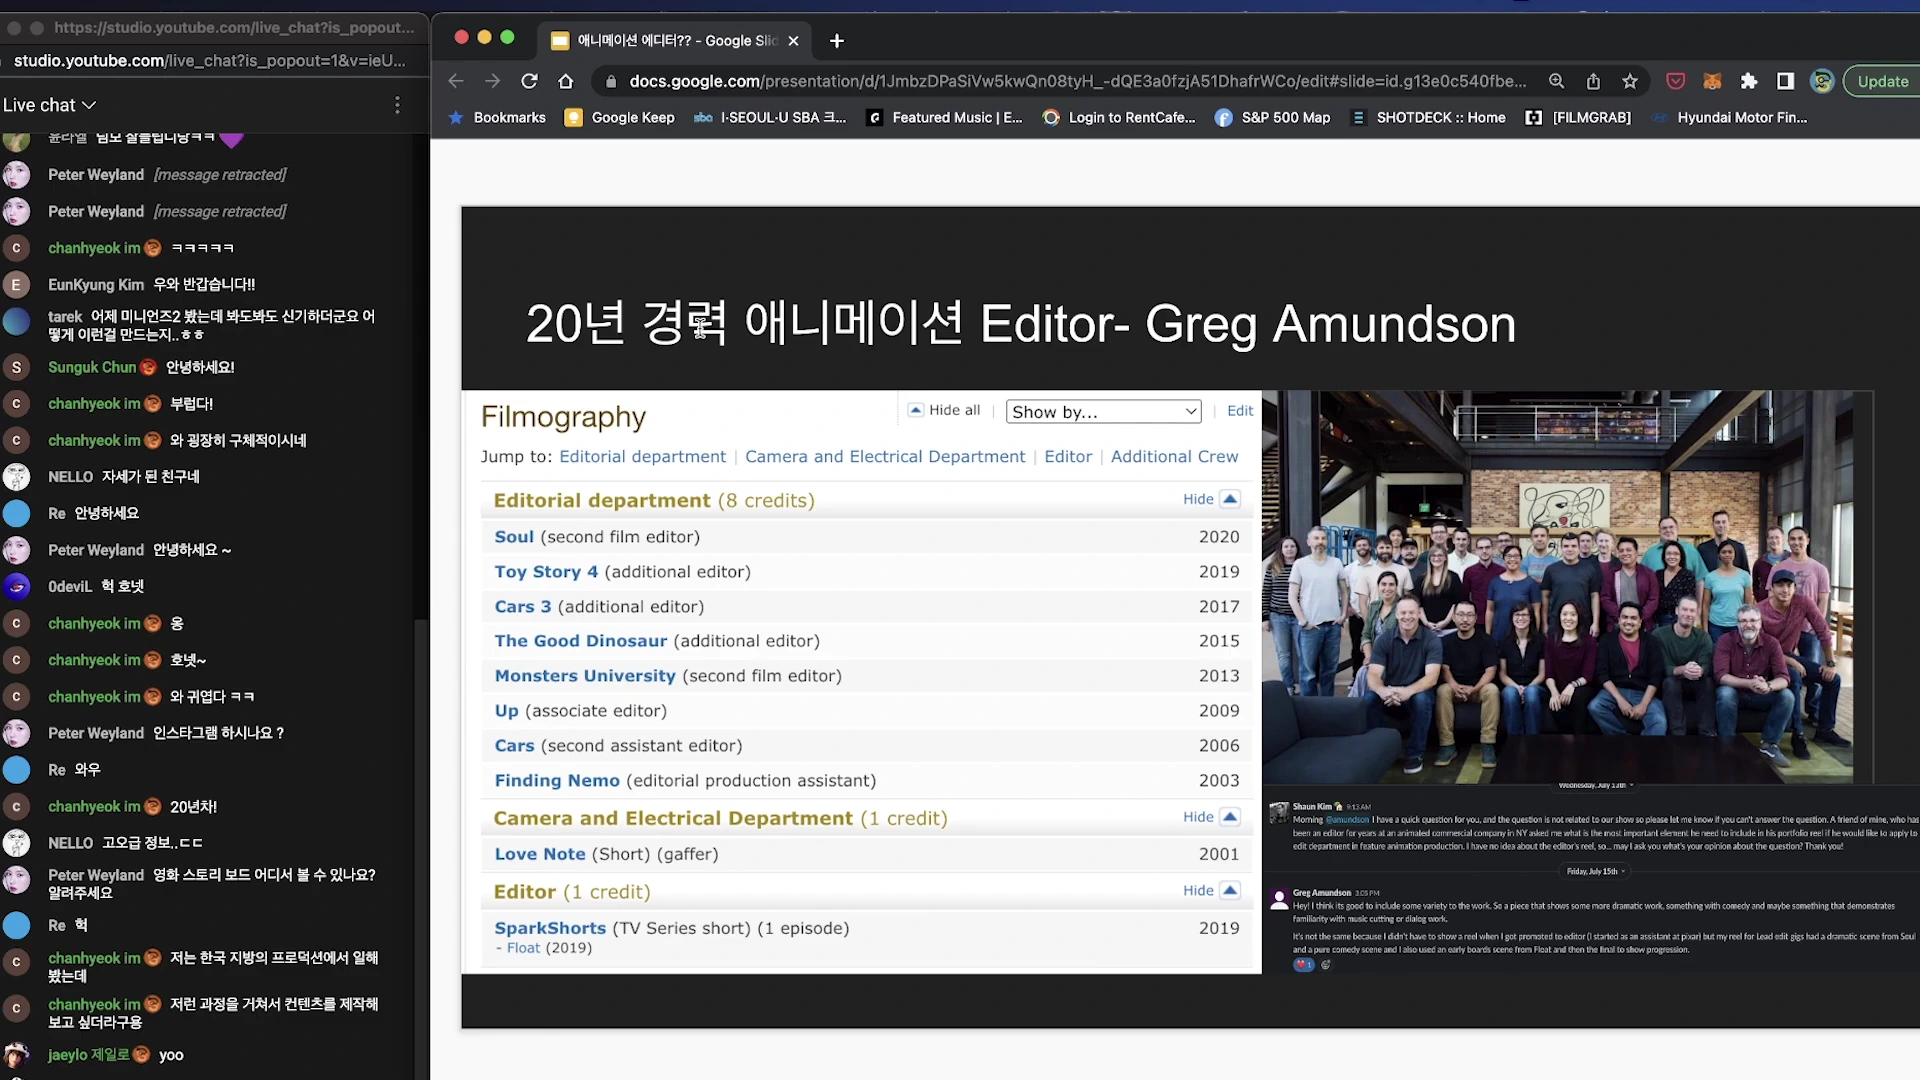Toggle the browser side panel icon
Viewport: 1920px width, 1080px height.
coord(1785,81)
